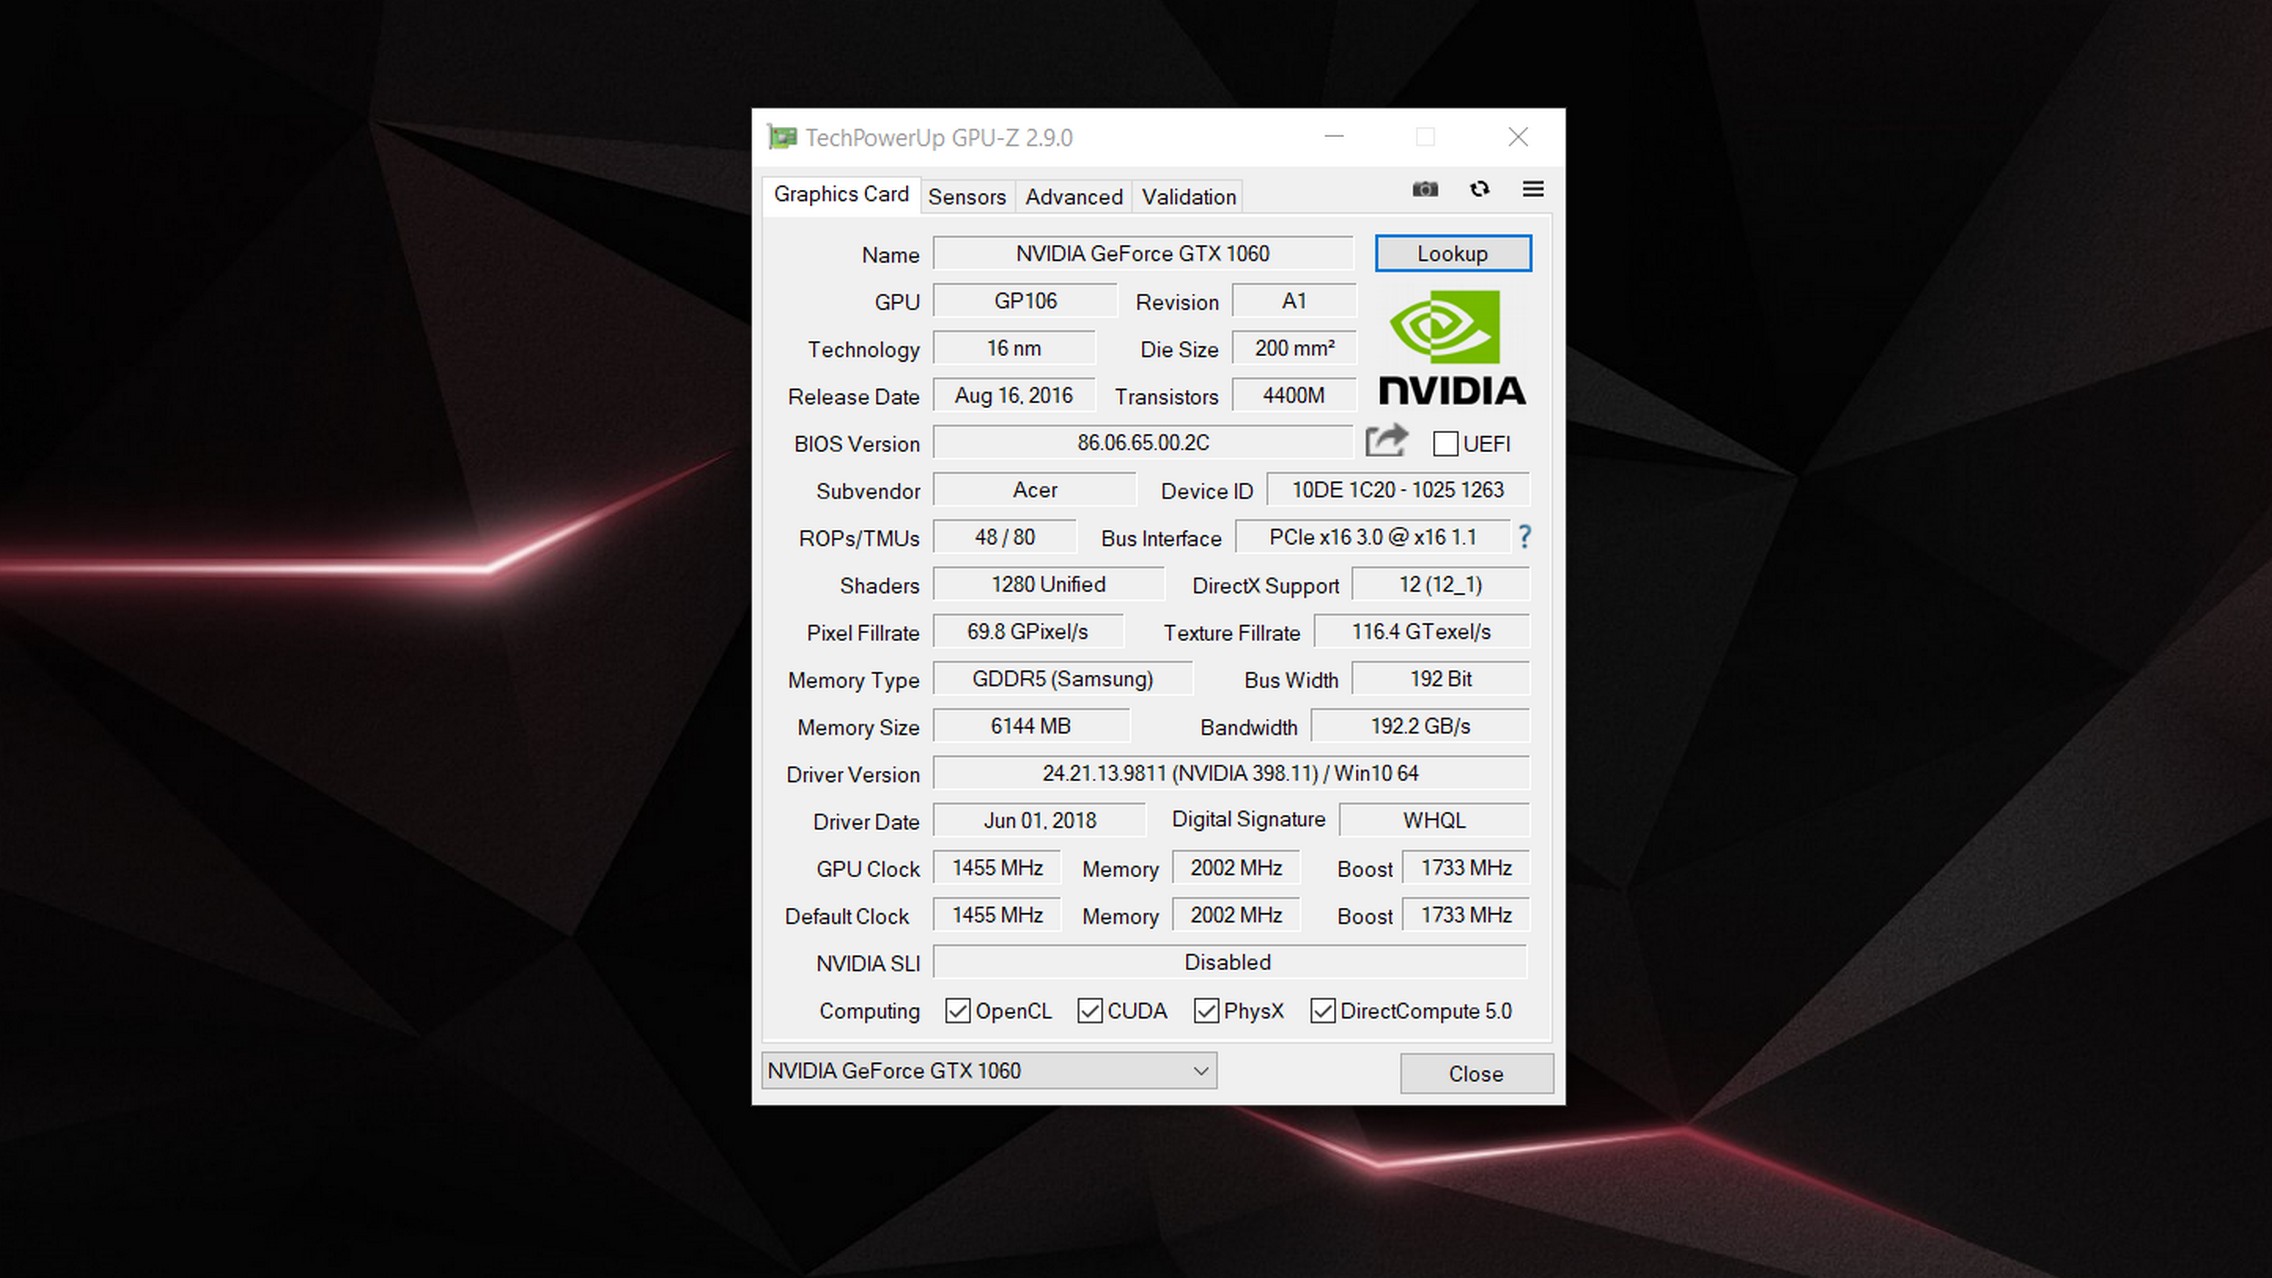Click the ROPs/TMUs field 48 / 80
The height and width of the screenshot is (1278, 2272).
(1005, 537)
